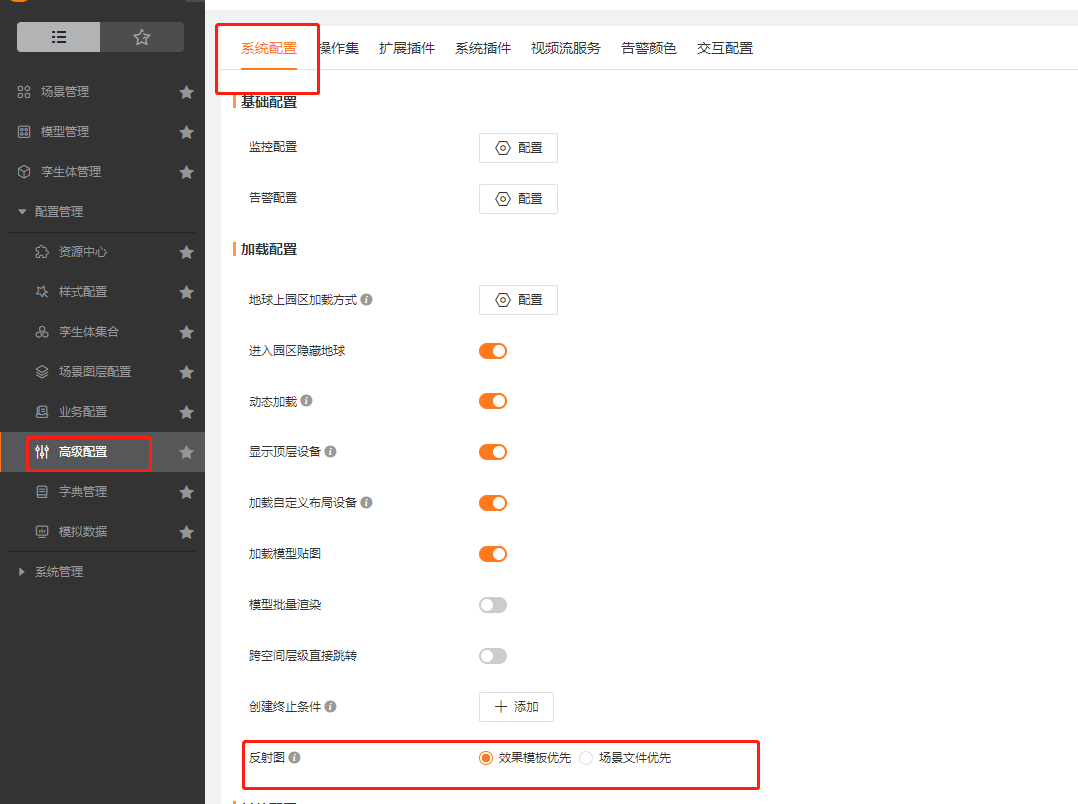The height and width of the screenshot is (804, 1078).
Task: Open 样式配置 in the sidebar
Action: click(x=82, y=292)
